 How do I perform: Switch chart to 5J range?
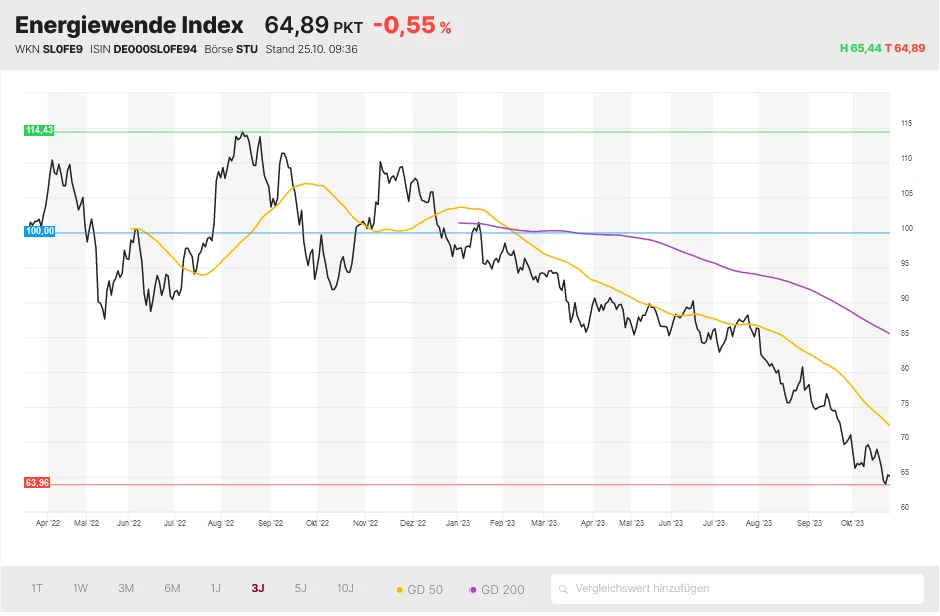(301, 588)
